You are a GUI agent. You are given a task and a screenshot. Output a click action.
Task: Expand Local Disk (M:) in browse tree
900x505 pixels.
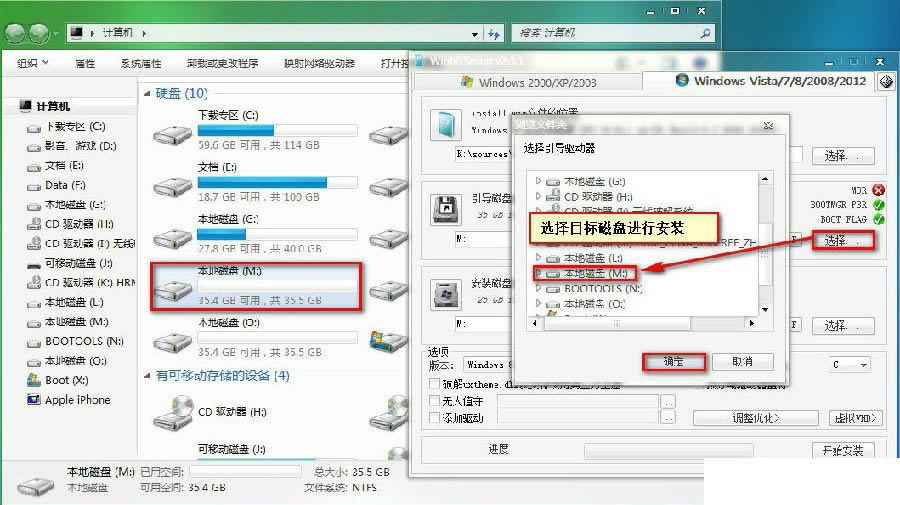pyautogui.click(x=538, y=273)
